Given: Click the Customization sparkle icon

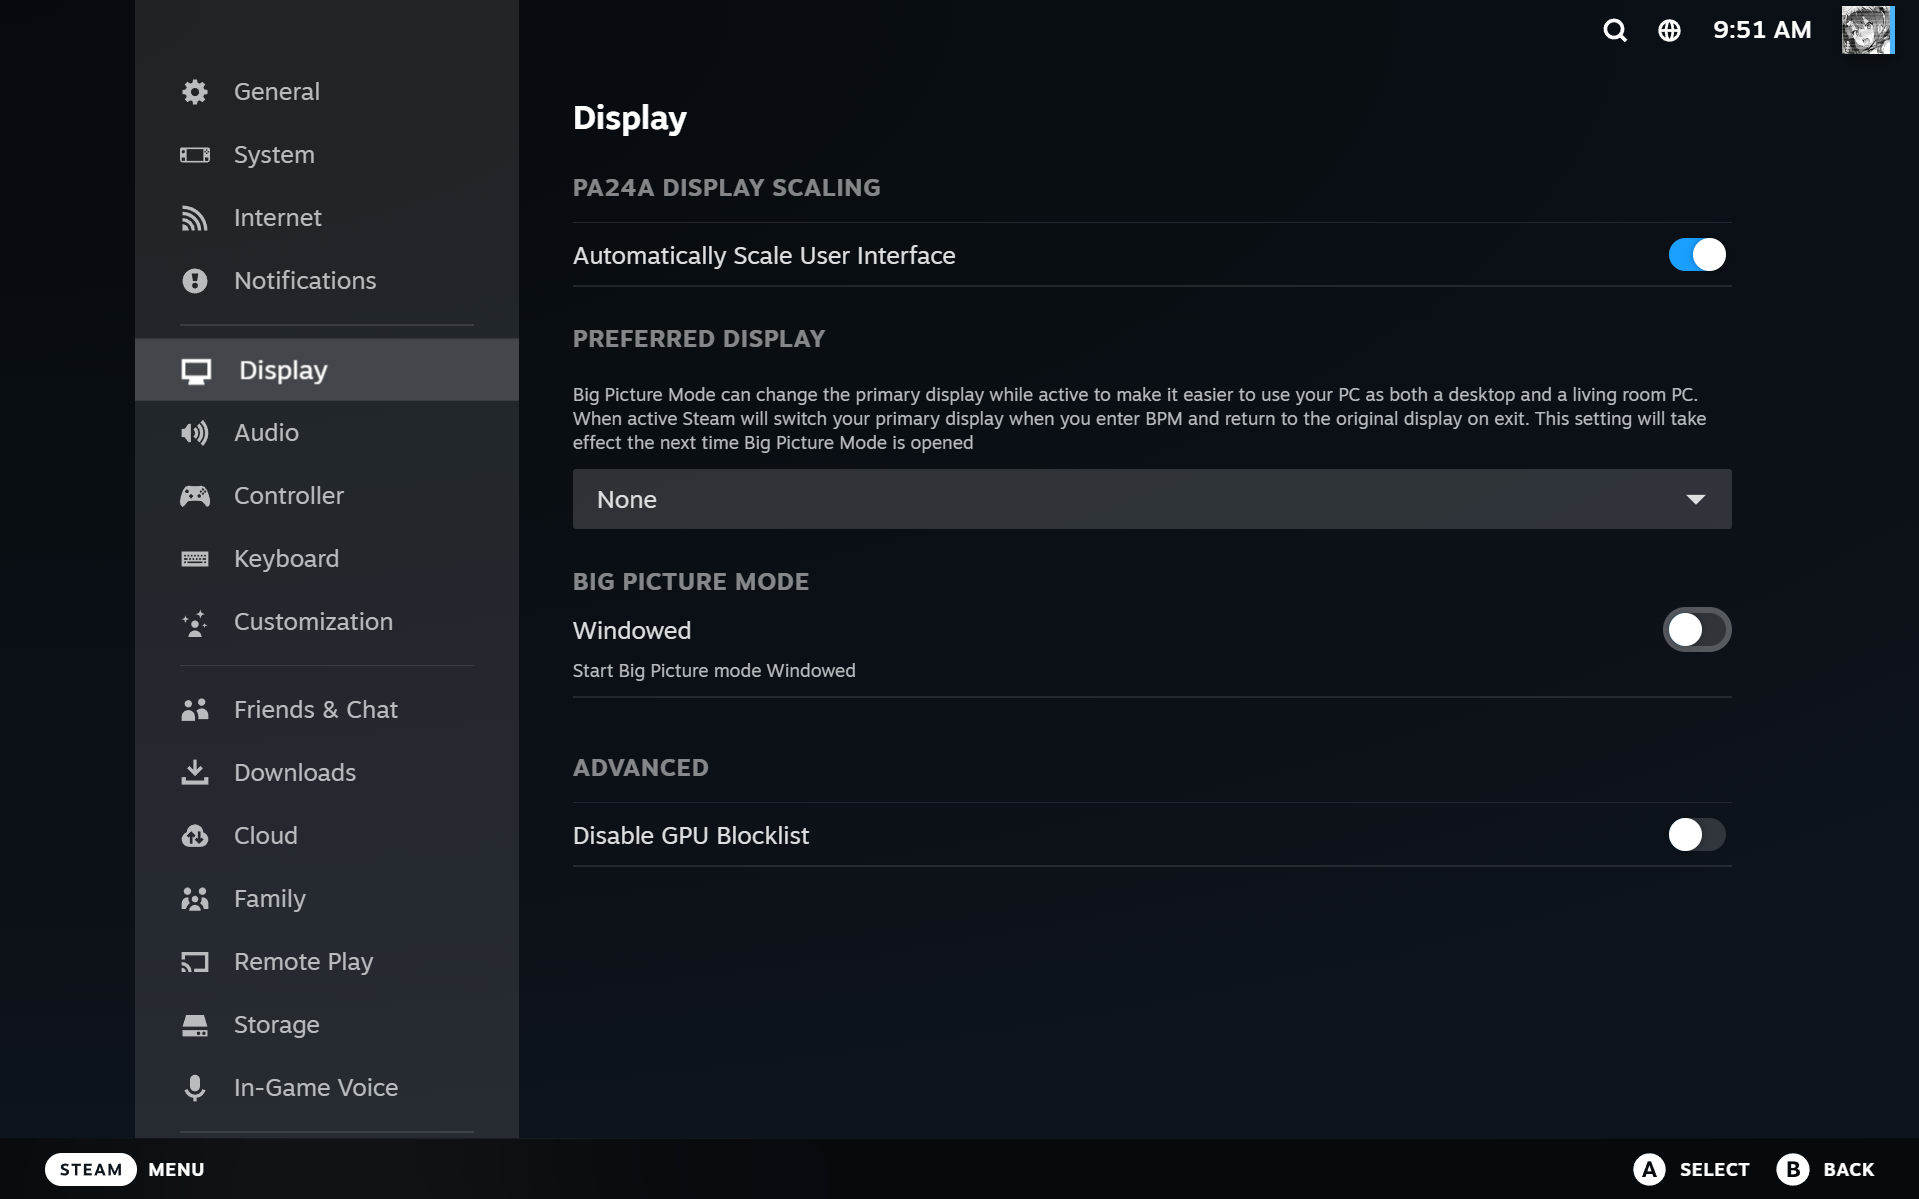Looking at the screenshot, I should click(x=195, y=622).
